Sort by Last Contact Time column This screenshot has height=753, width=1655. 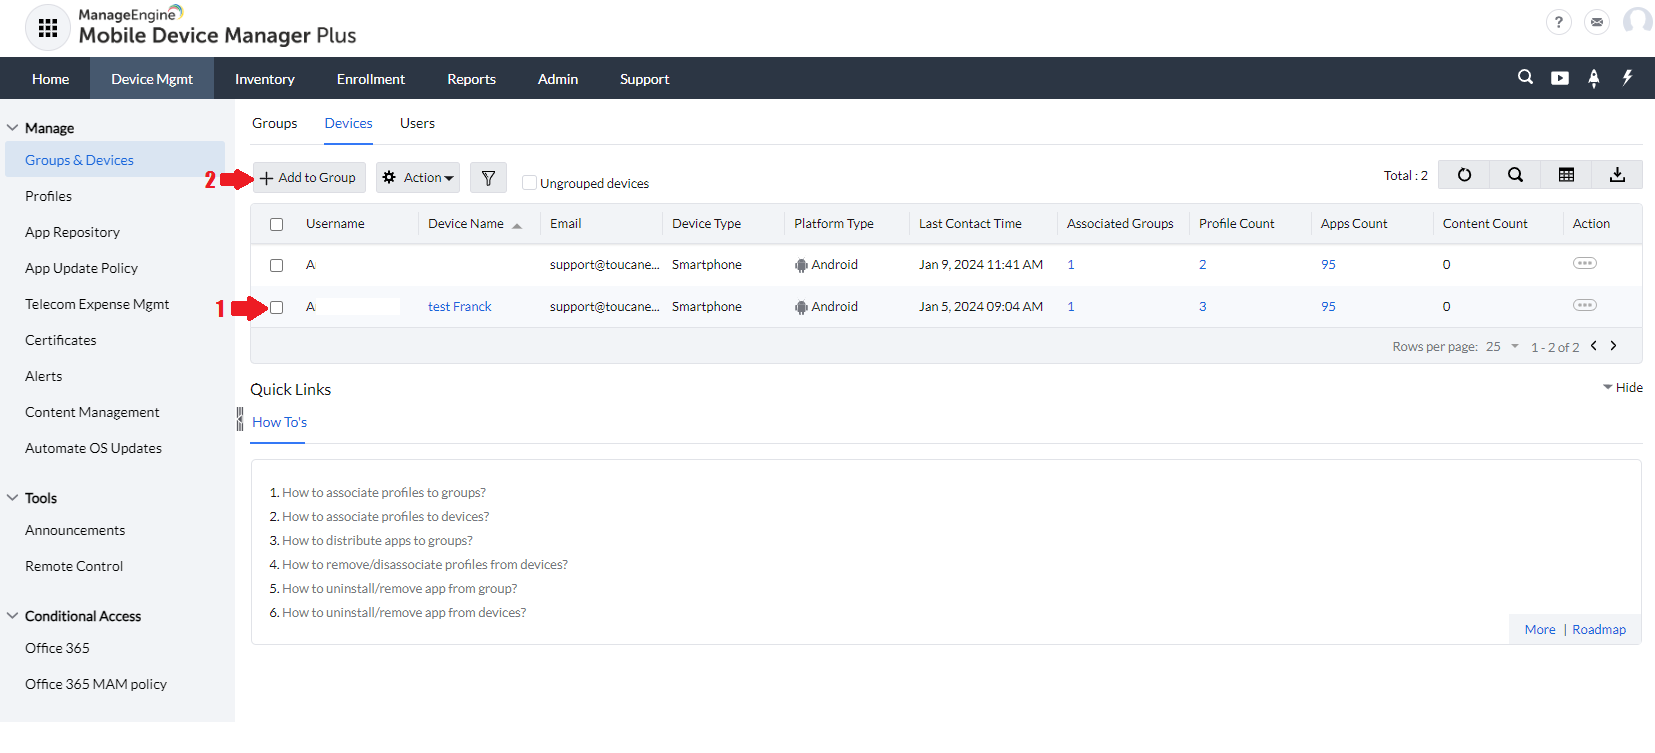click(x=970, y=224)
